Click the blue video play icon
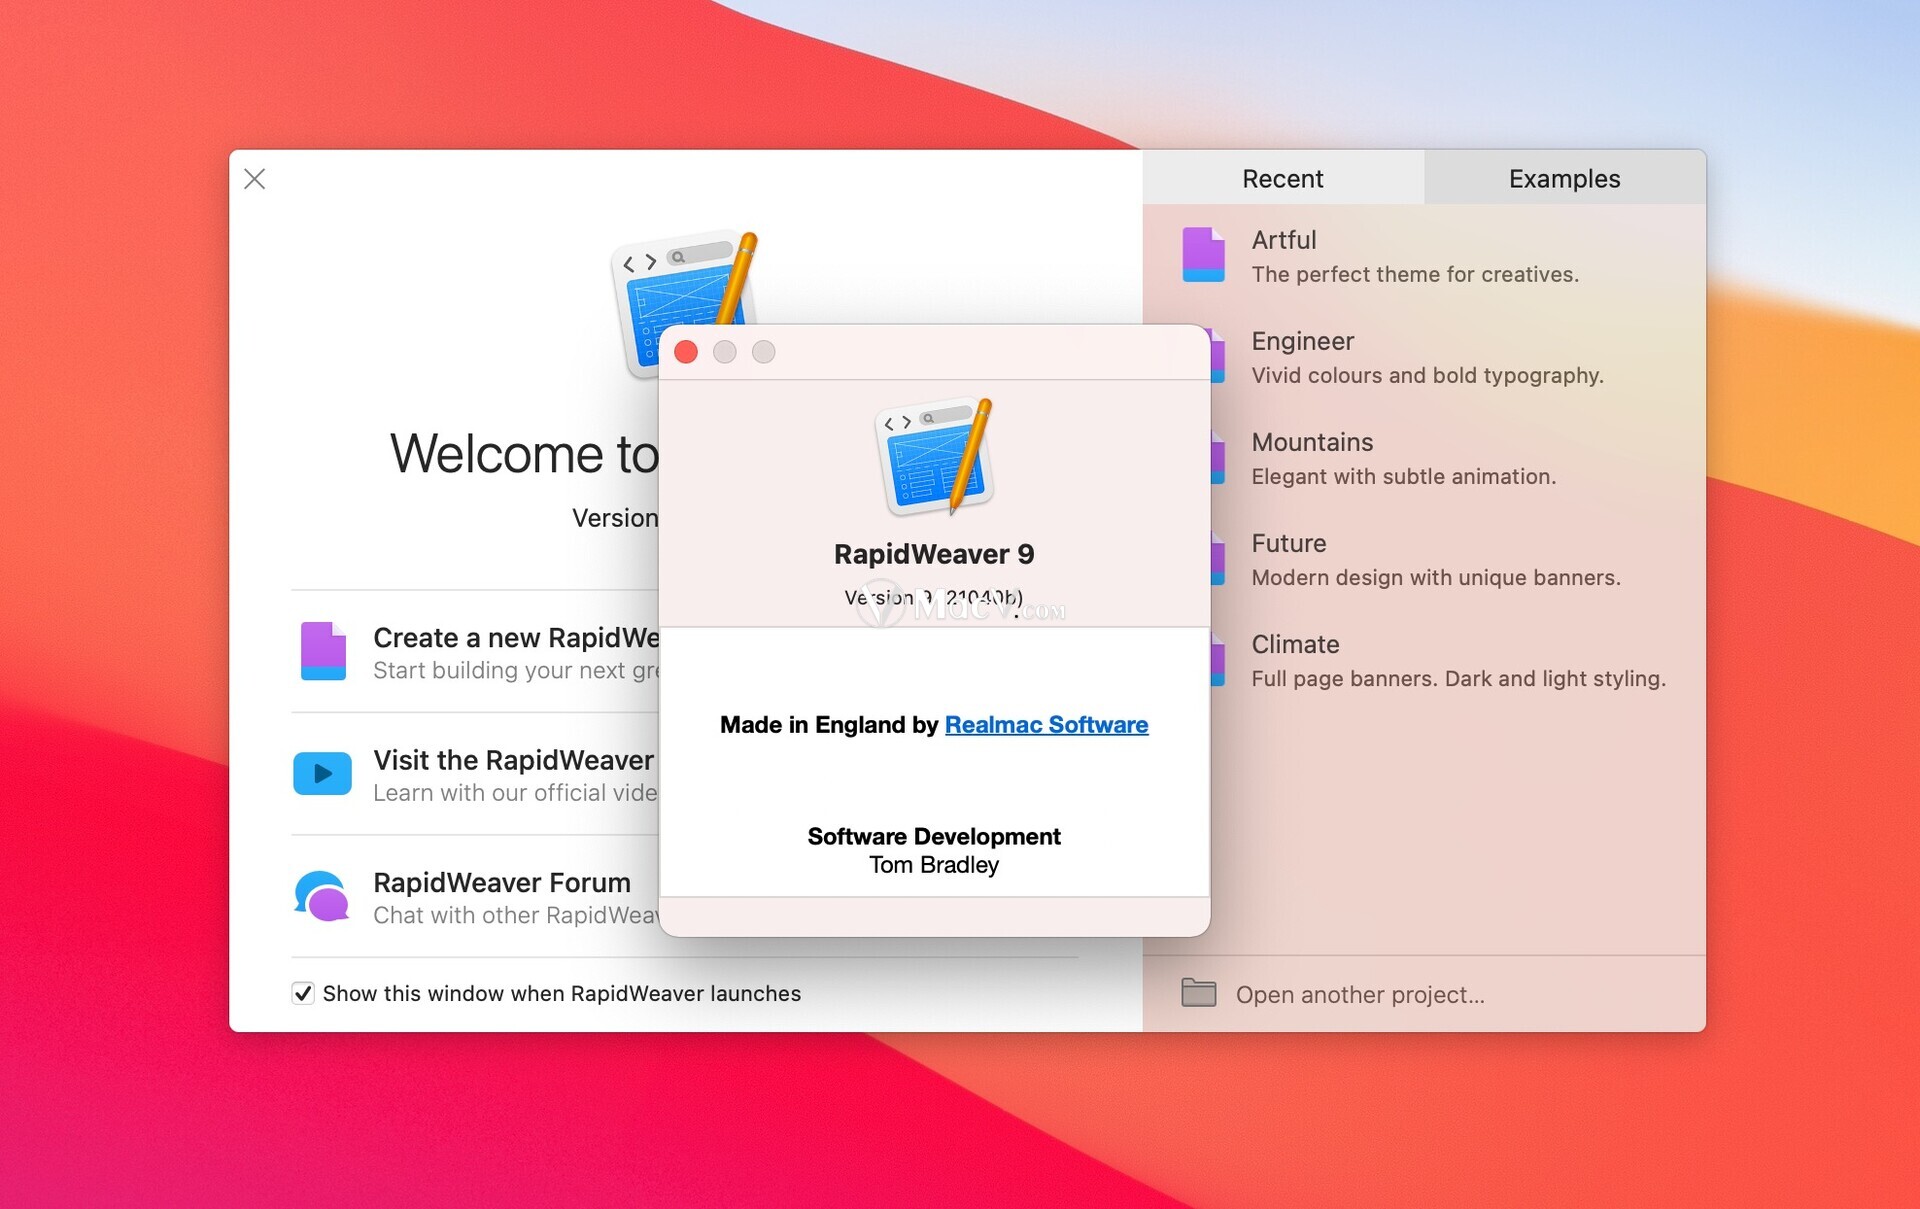Image resolution: width=1920 pixels, height=1209 pixels. pyautogui.click(x=322, y=773)
